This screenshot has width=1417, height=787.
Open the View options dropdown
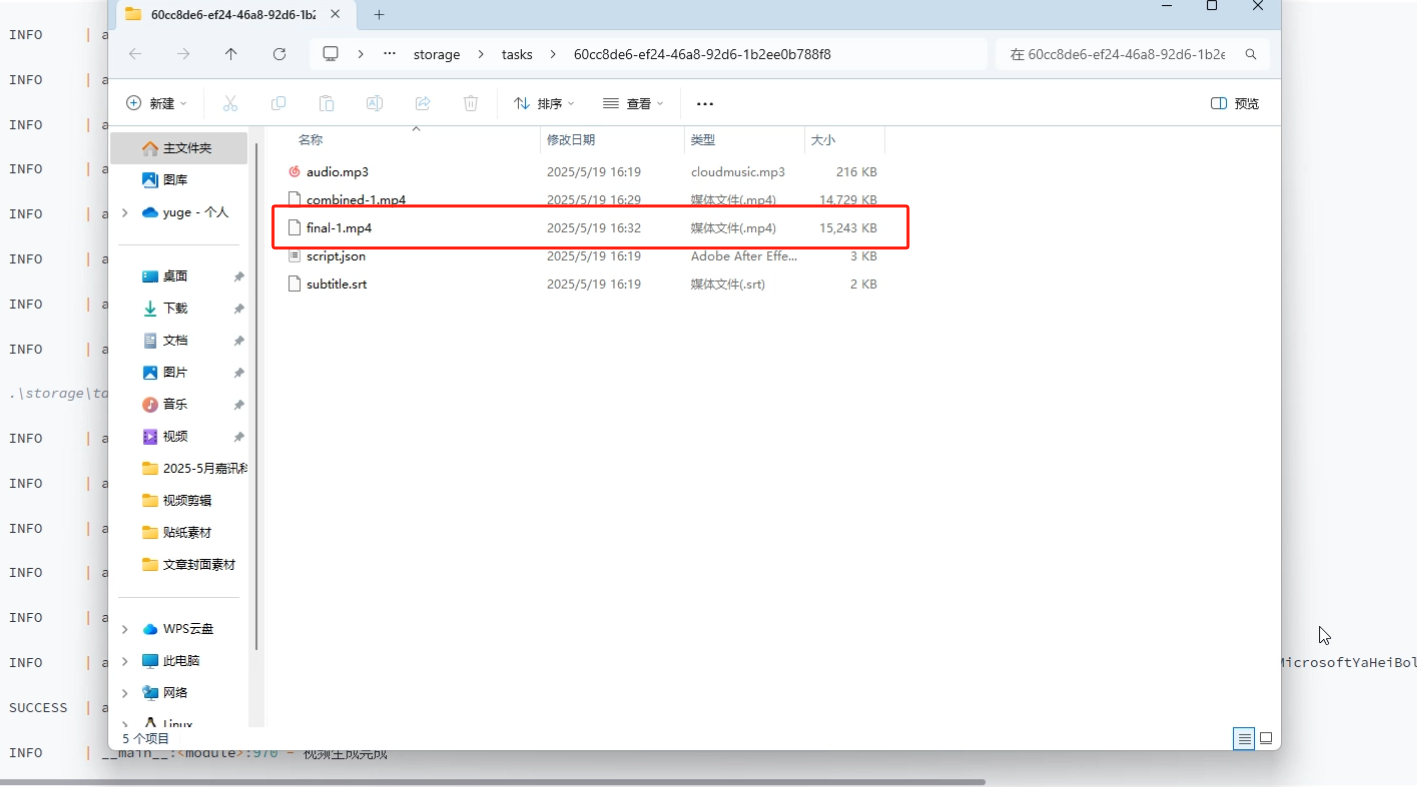[633, 103]
